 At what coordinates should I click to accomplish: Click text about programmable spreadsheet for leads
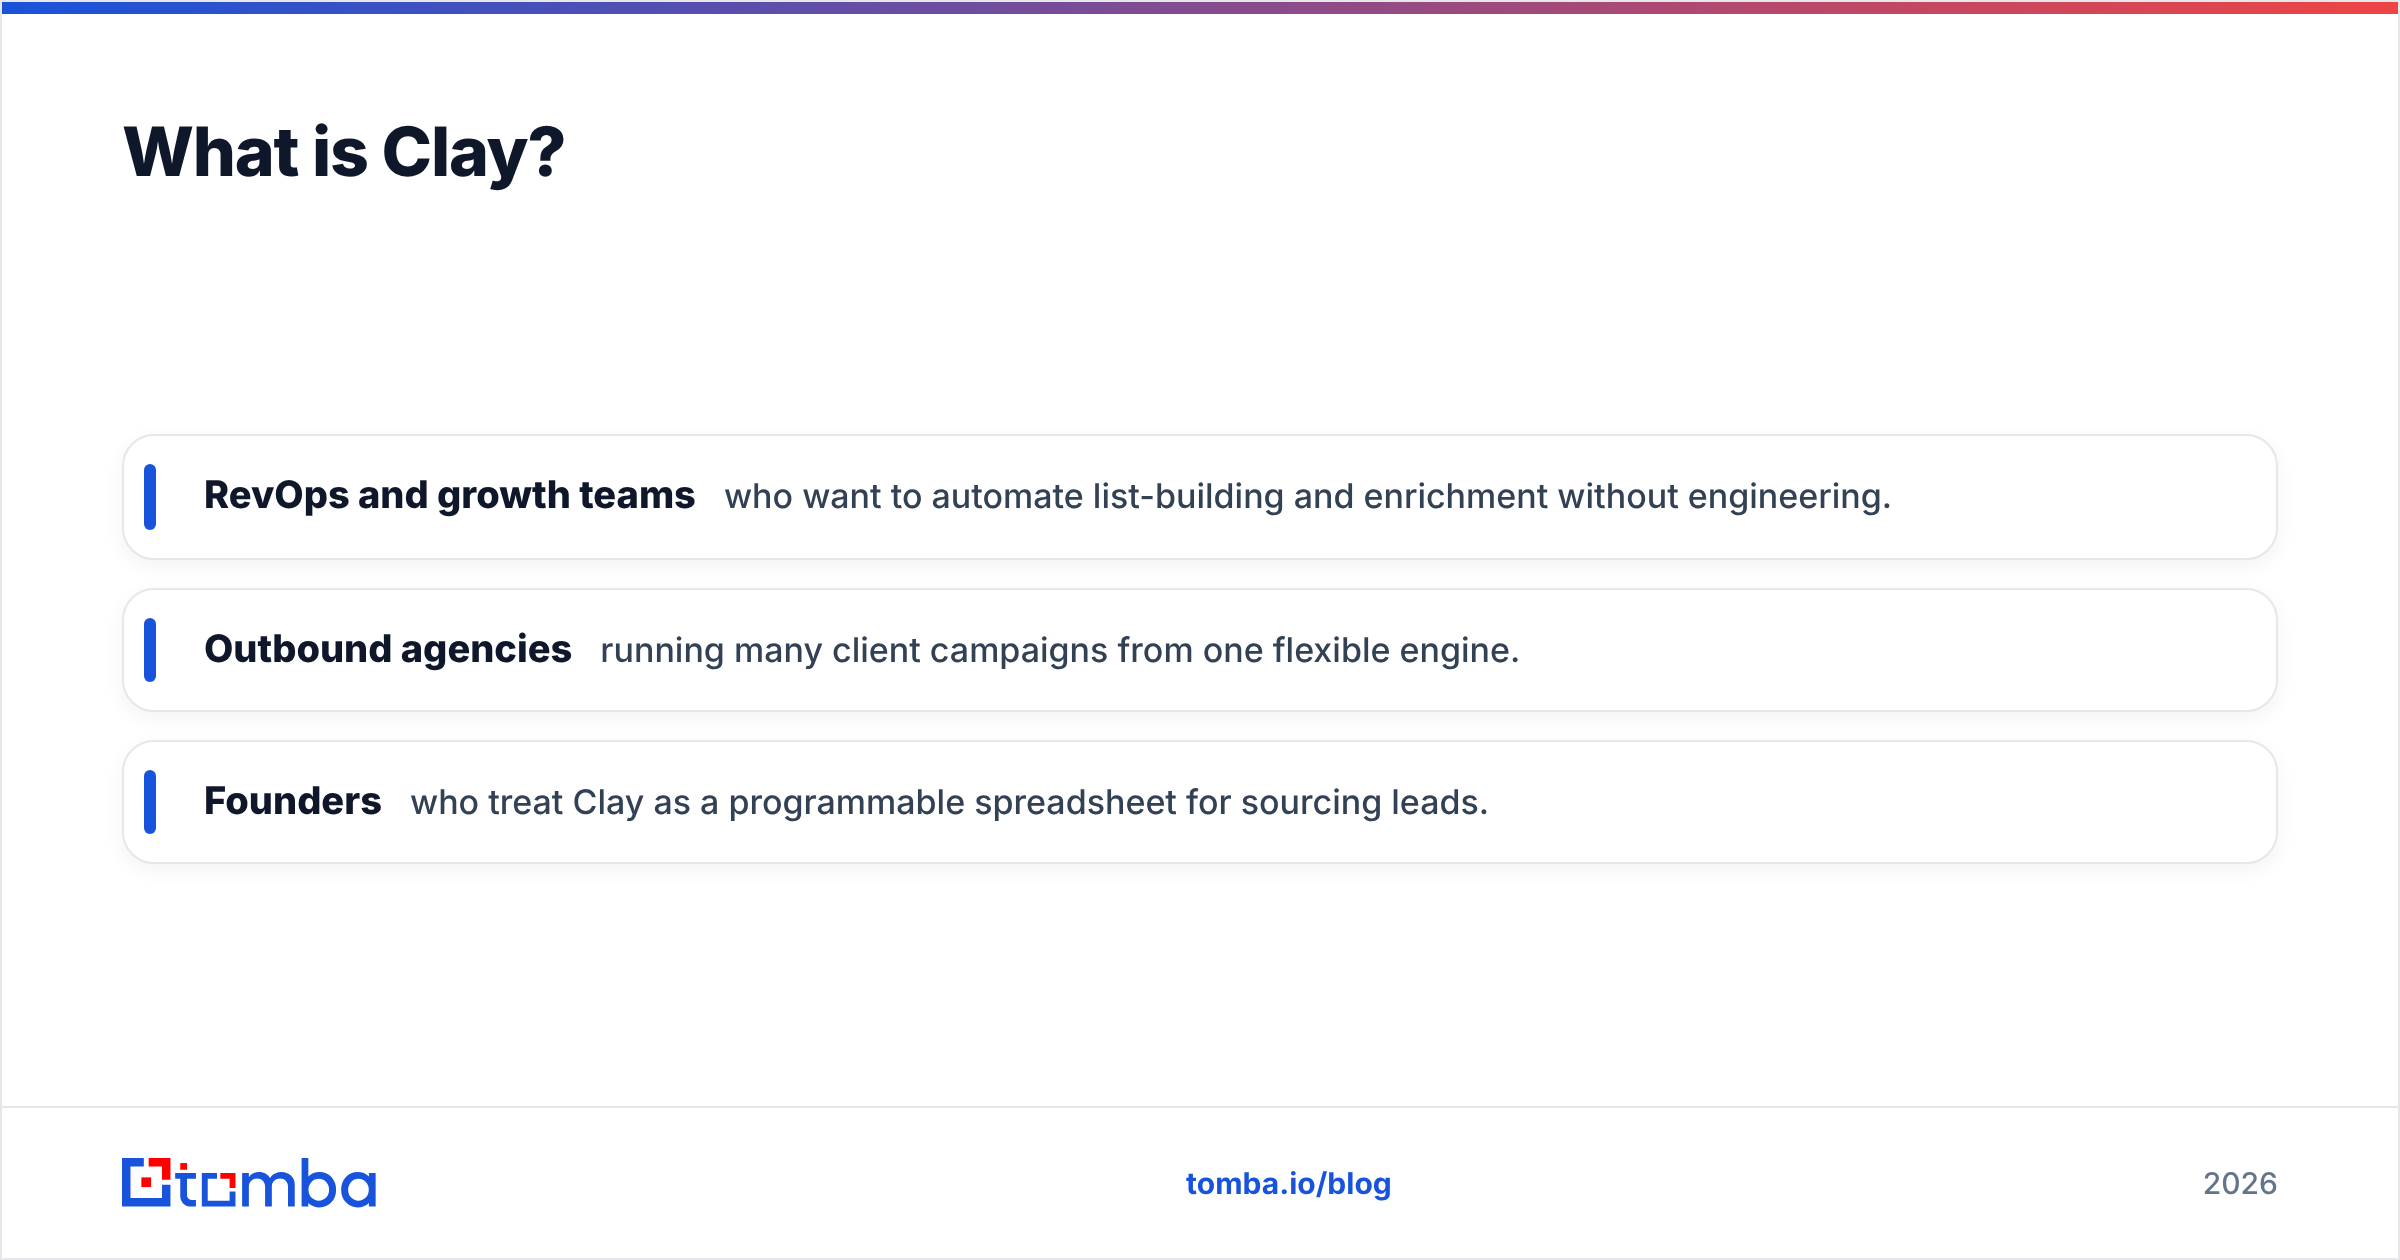(x=949, y=803)
